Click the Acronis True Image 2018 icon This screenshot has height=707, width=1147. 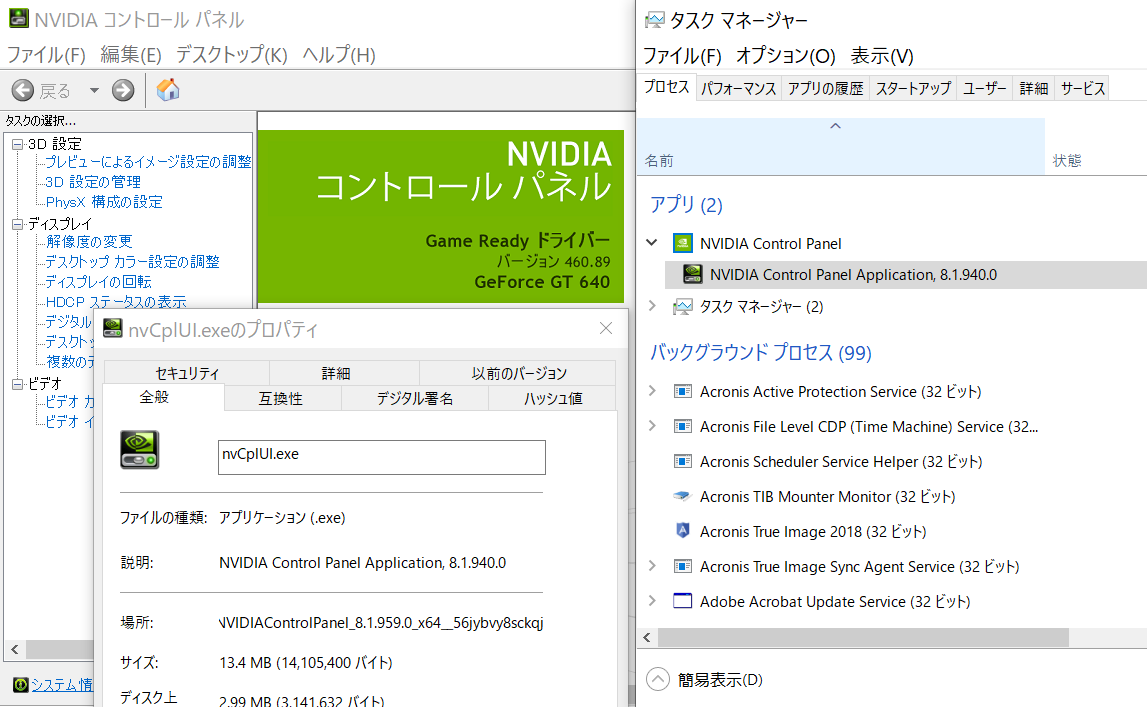(x=682, y=531)
